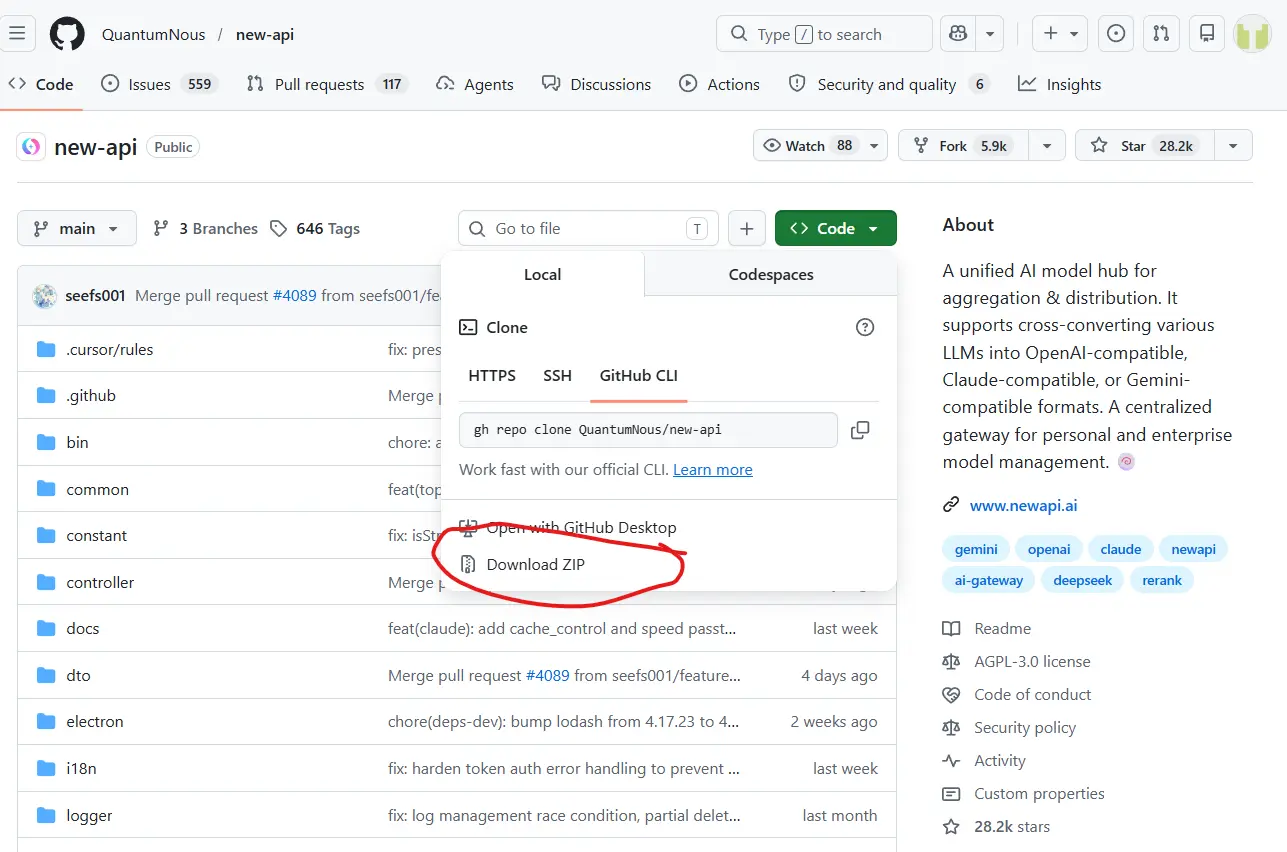
Task: Open the hamburger navigation menu
Action: coord(17,34)
